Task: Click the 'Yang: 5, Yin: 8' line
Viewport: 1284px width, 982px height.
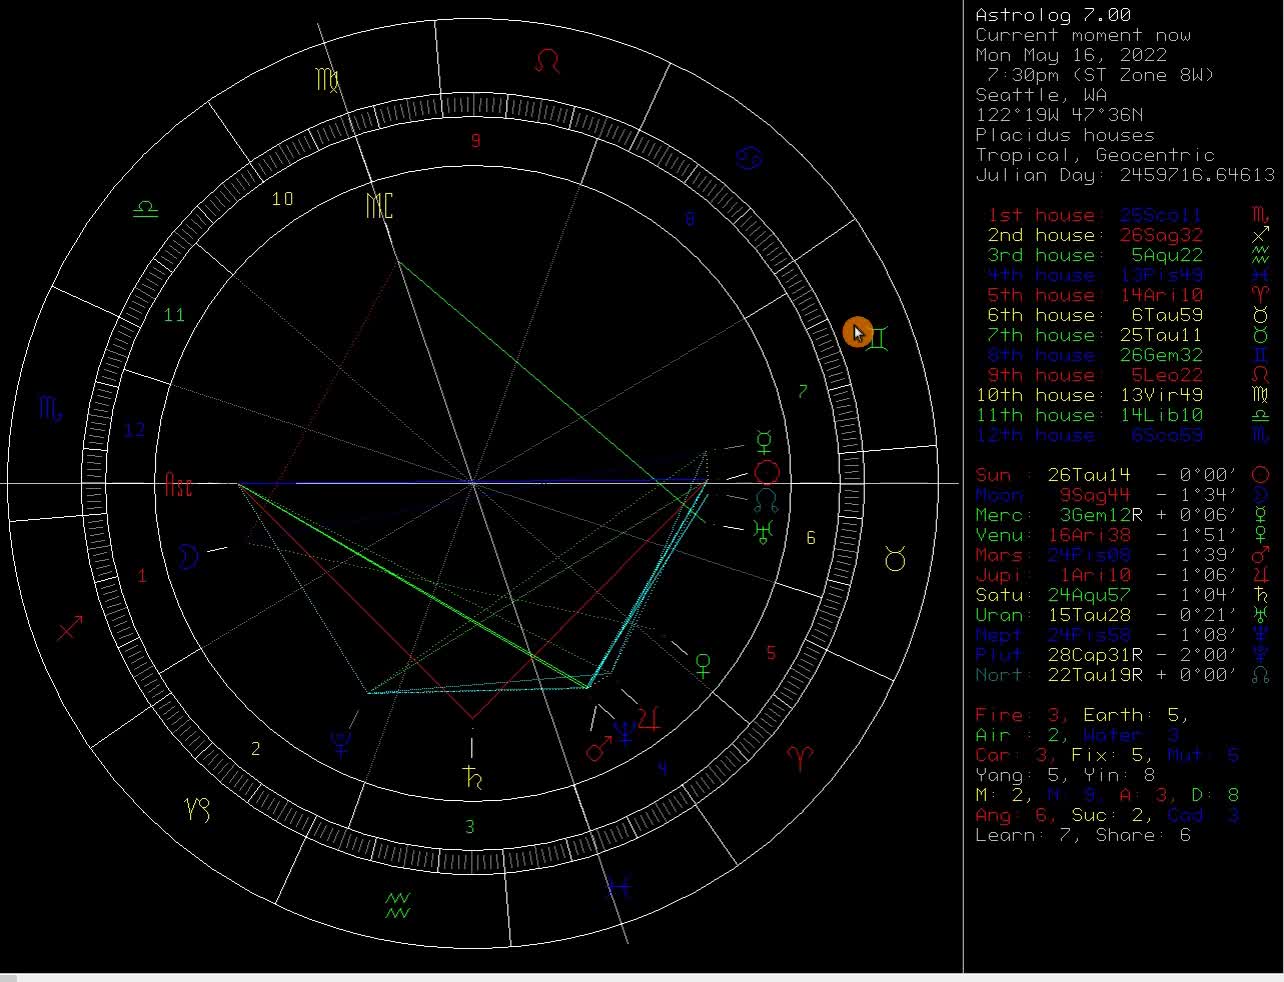Action: coord(1065,775)
